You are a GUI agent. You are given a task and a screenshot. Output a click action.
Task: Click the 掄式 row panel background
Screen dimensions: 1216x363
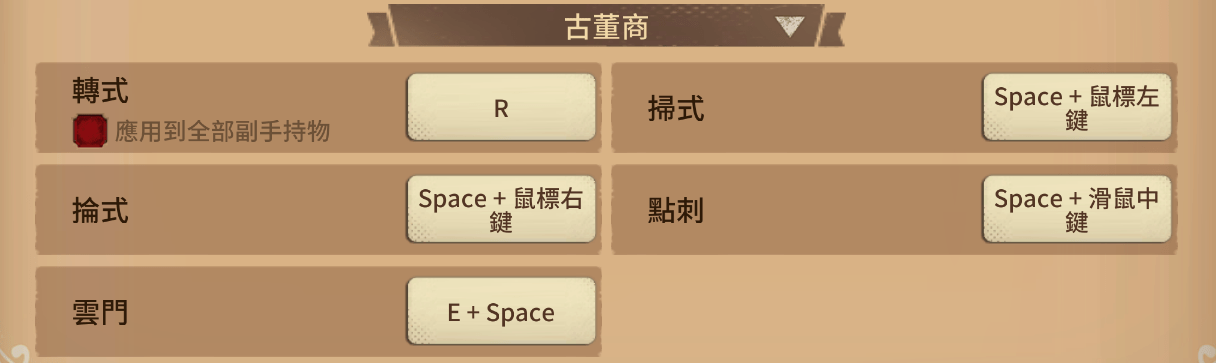318,210
